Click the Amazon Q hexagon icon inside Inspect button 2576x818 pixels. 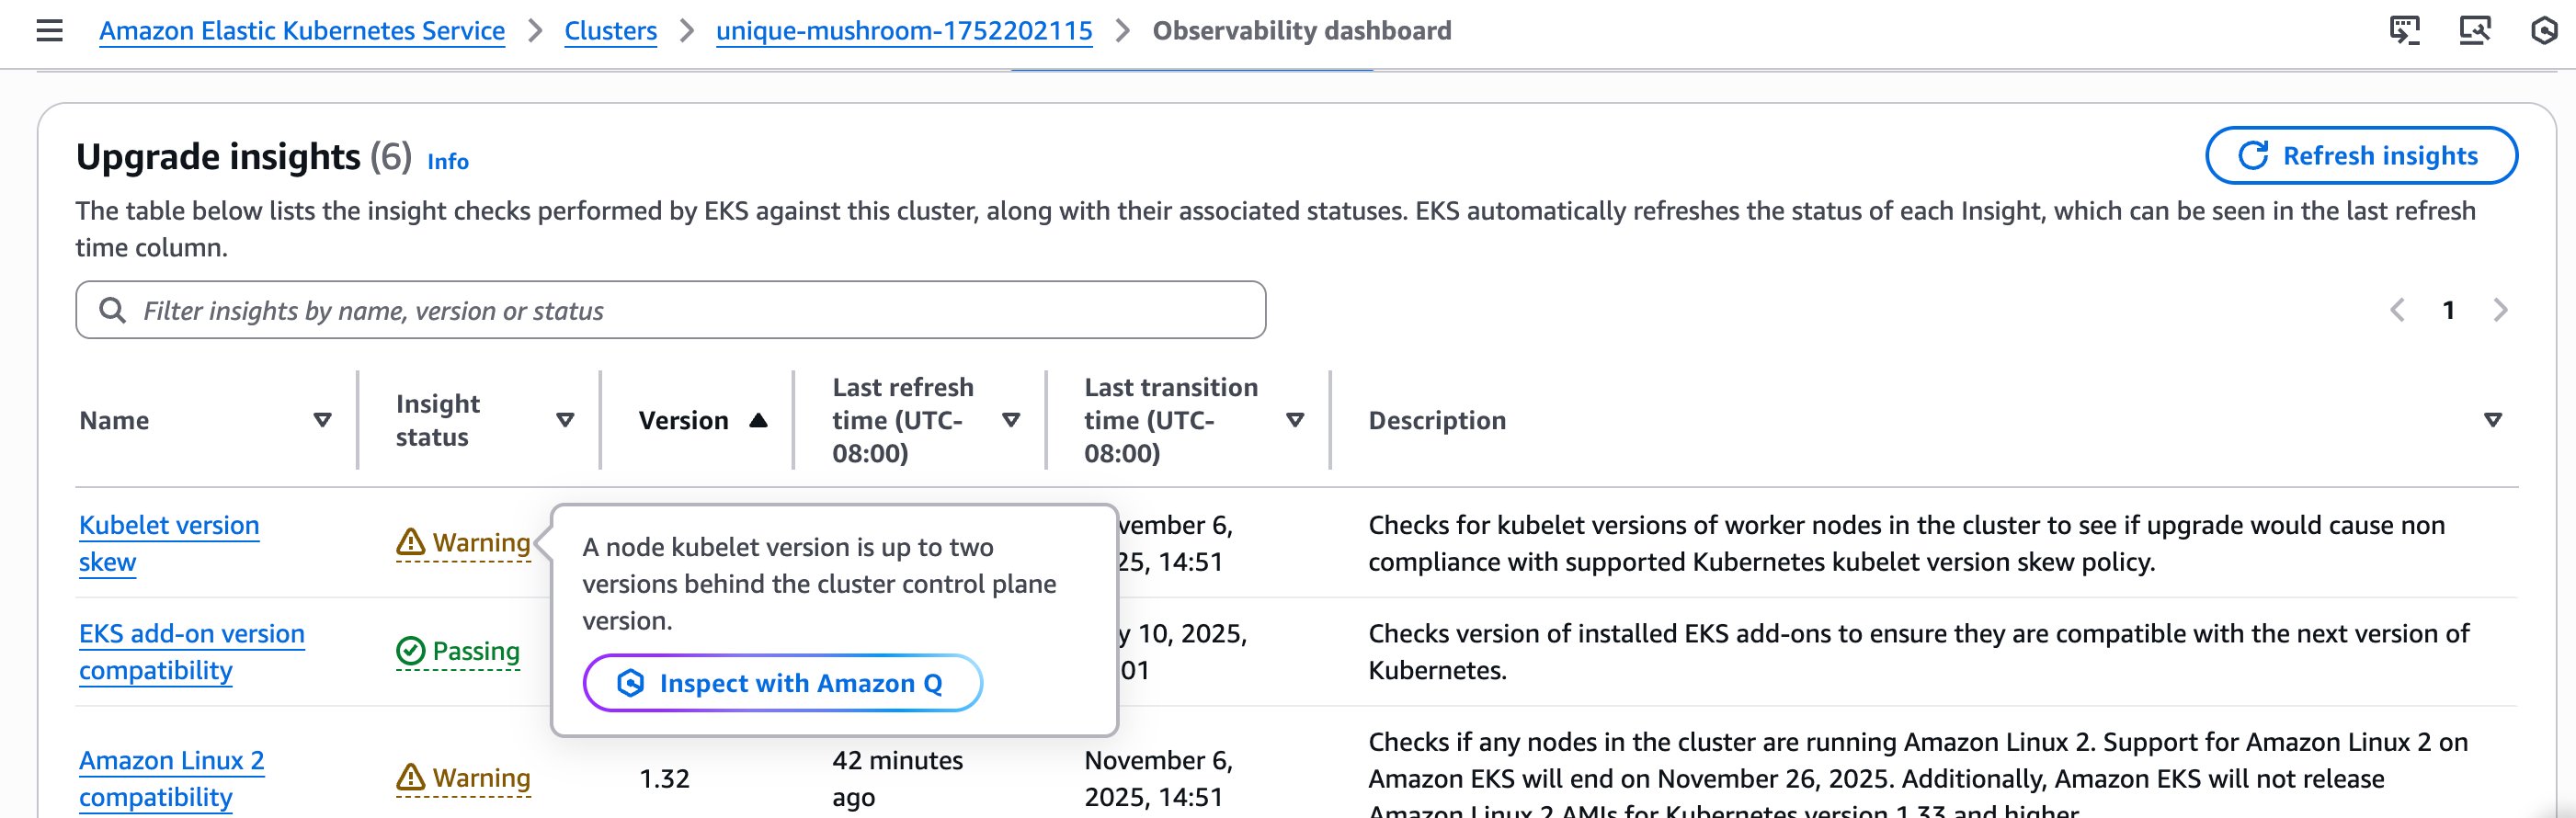tap(630, 683)
